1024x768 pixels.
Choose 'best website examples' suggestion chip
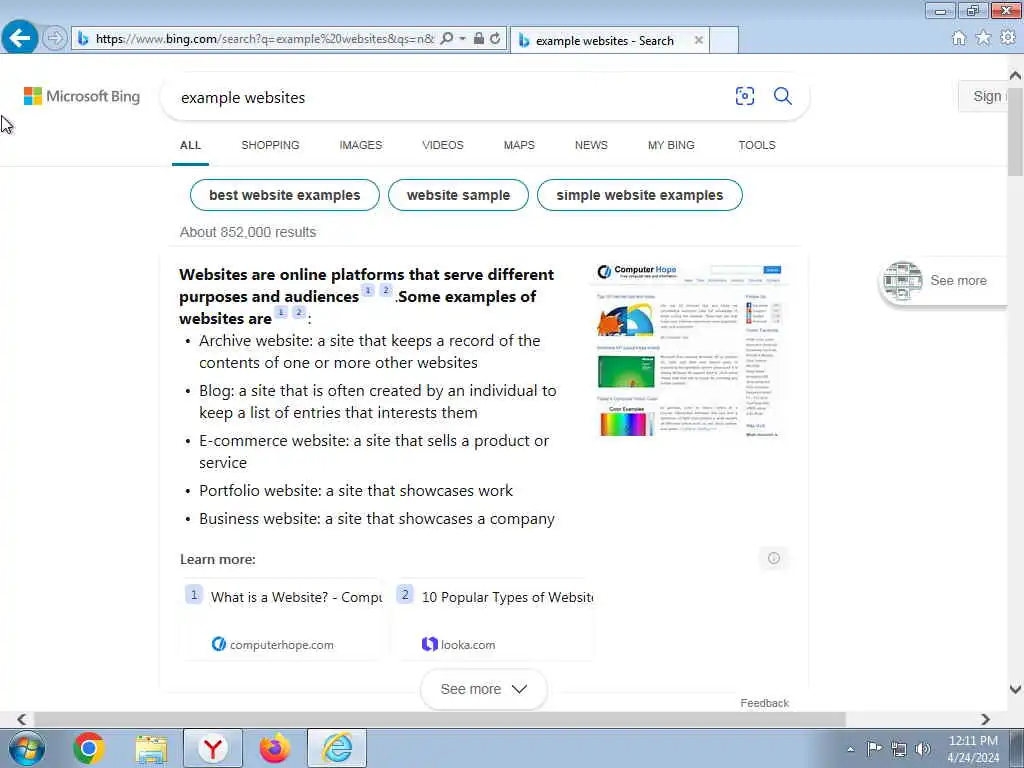[285, 195]
